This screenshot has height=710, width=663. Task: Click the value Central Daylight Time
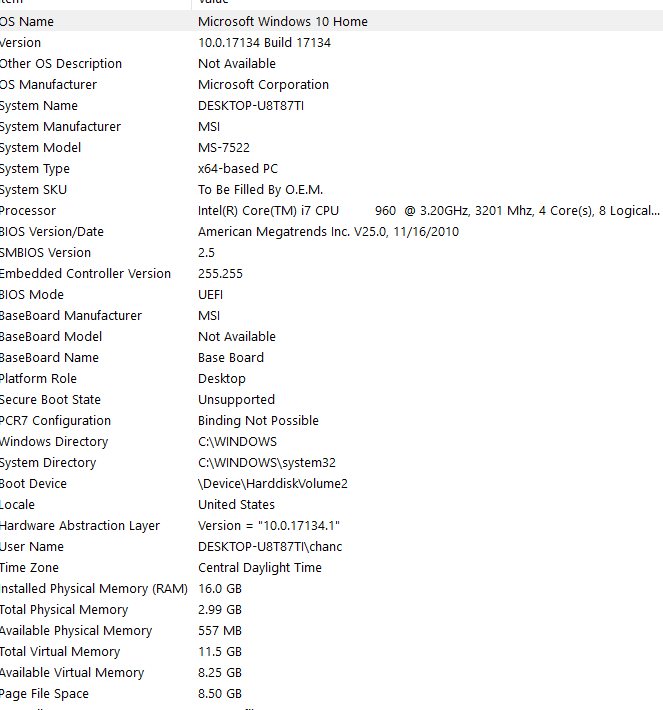coord(260,568)
